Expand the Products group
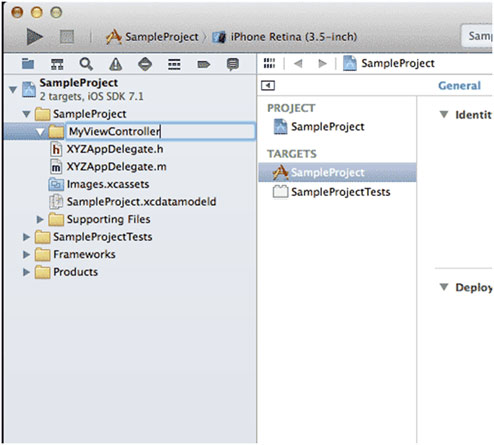Image resolution: width=494 pixels, height=445 pixels. coord(26,272)
